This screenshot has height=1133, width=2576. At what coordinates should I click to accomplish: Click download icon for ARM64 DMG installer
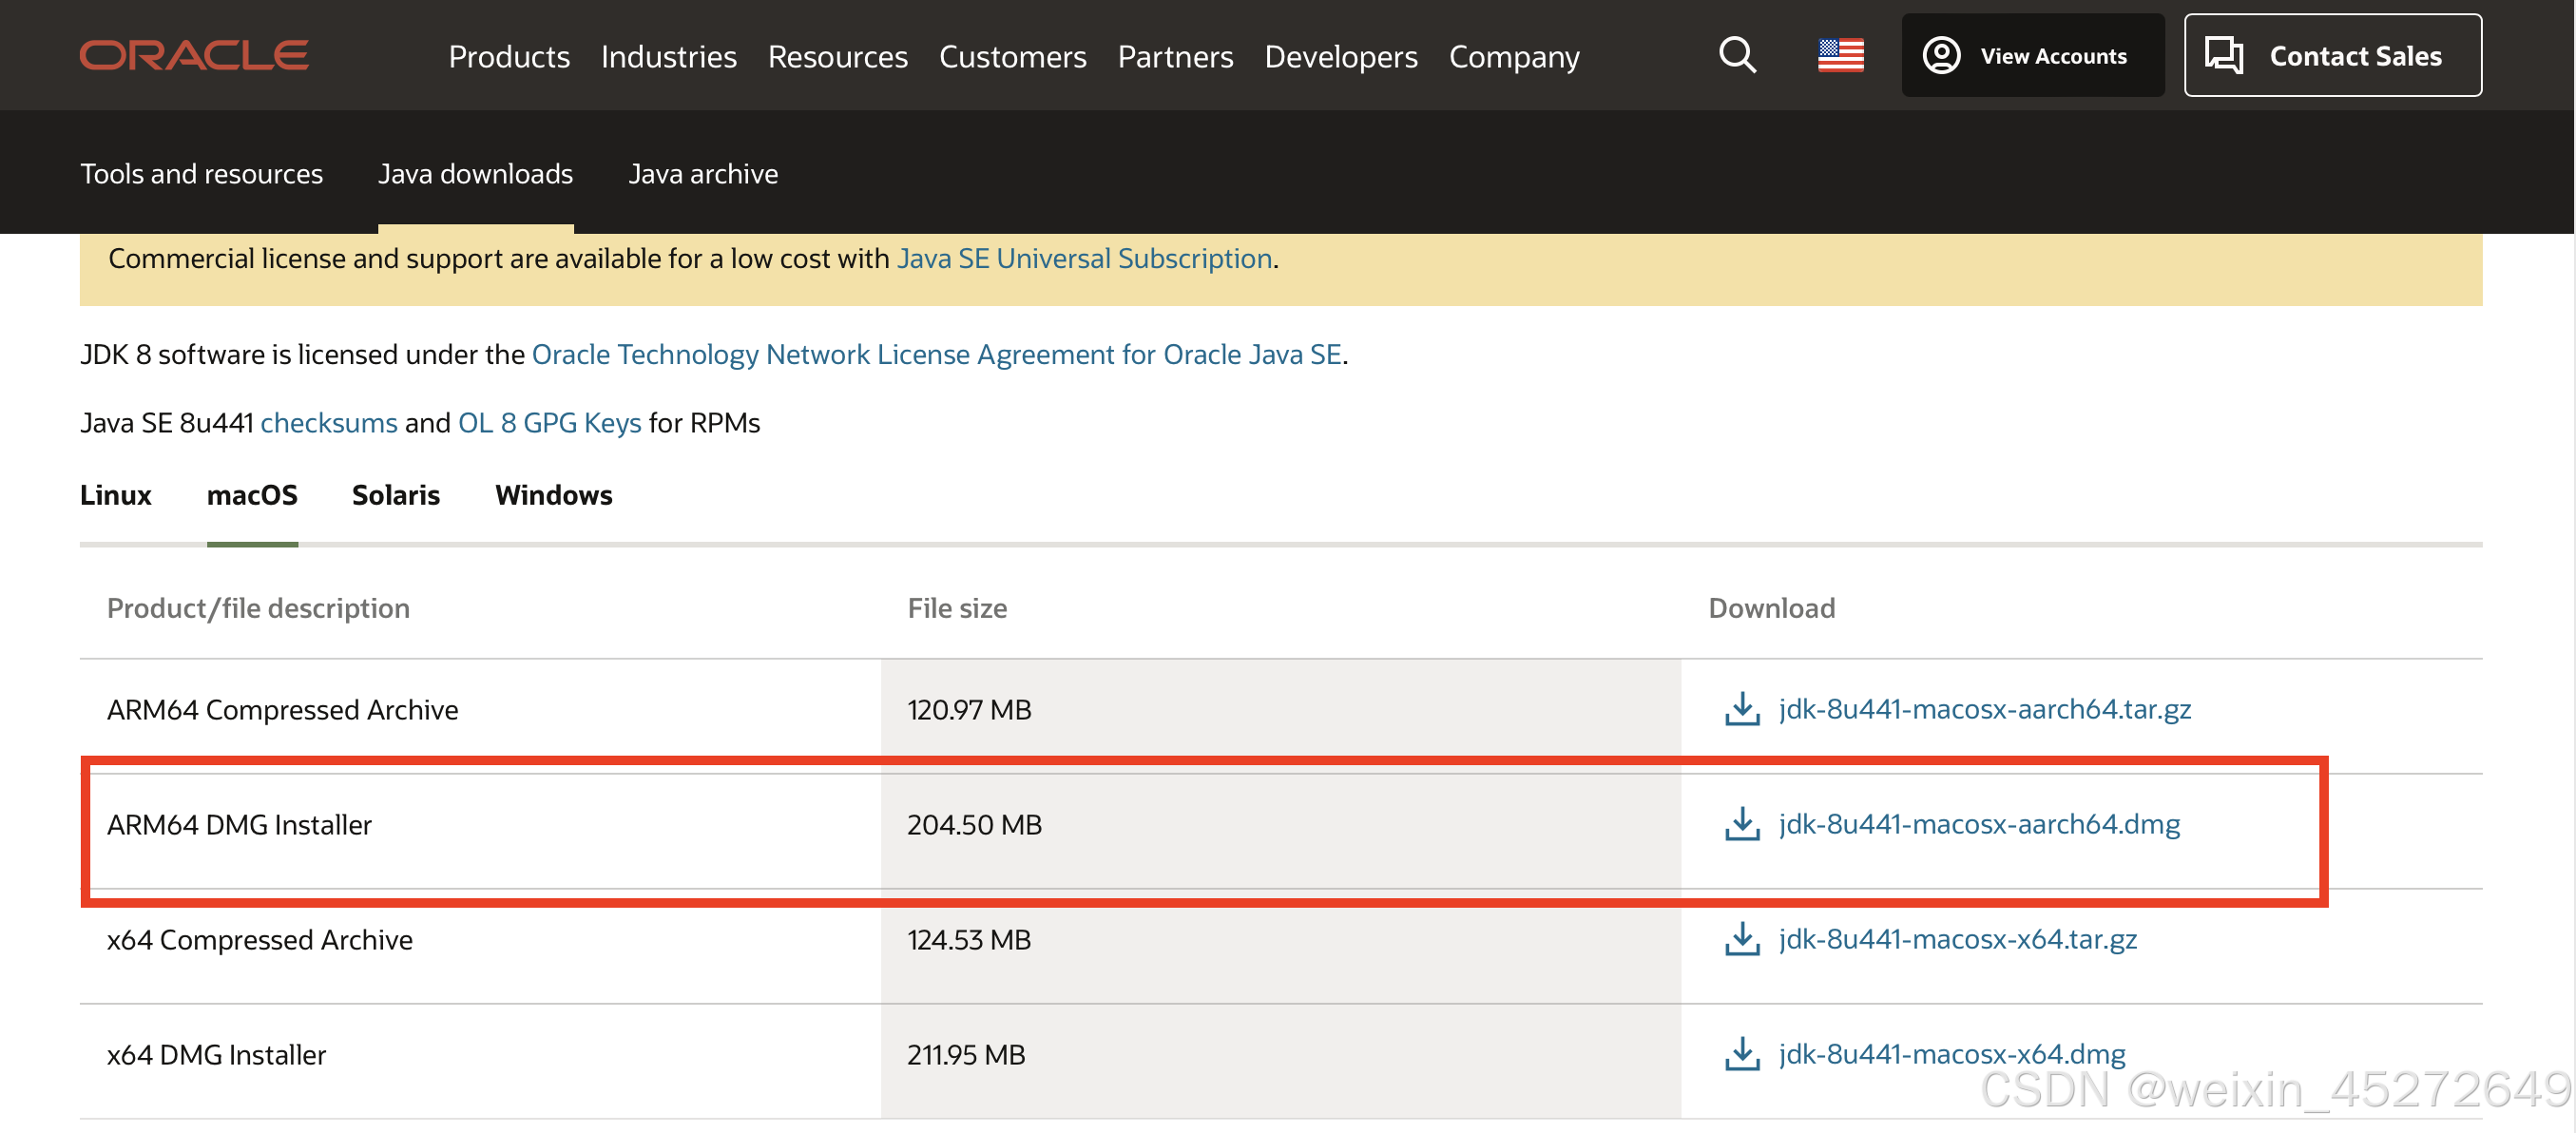click(1742, 824)
